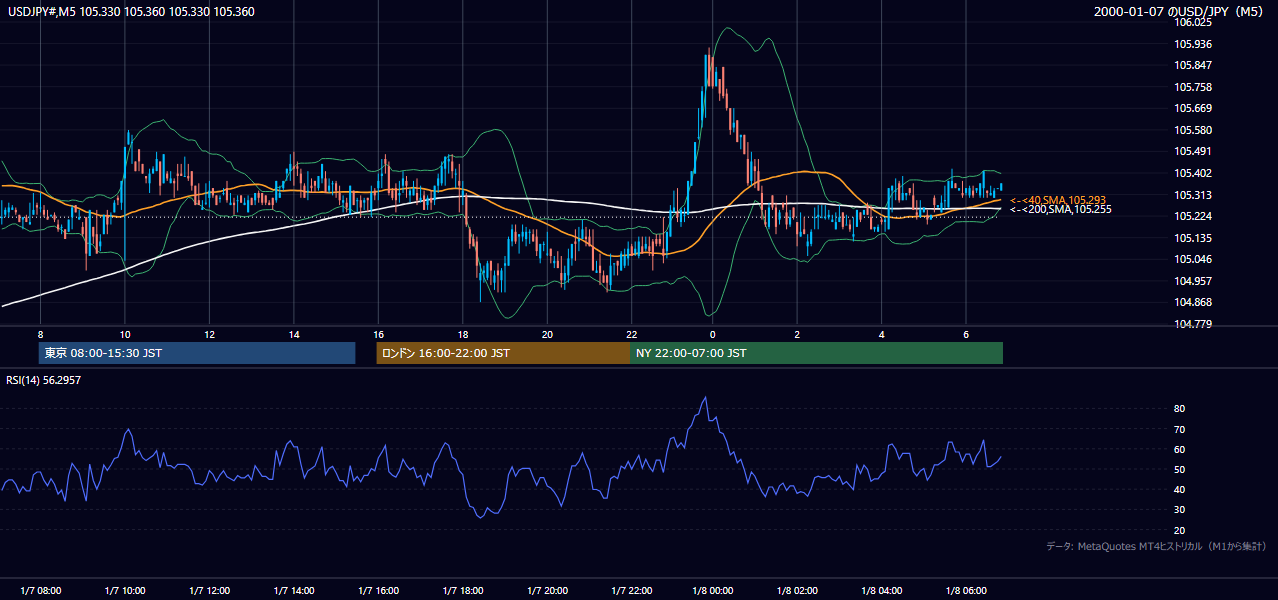This screenshot has height=600, width=1278.
Task: Click price level 106.025 on the axis
Action: point(1194,22)
